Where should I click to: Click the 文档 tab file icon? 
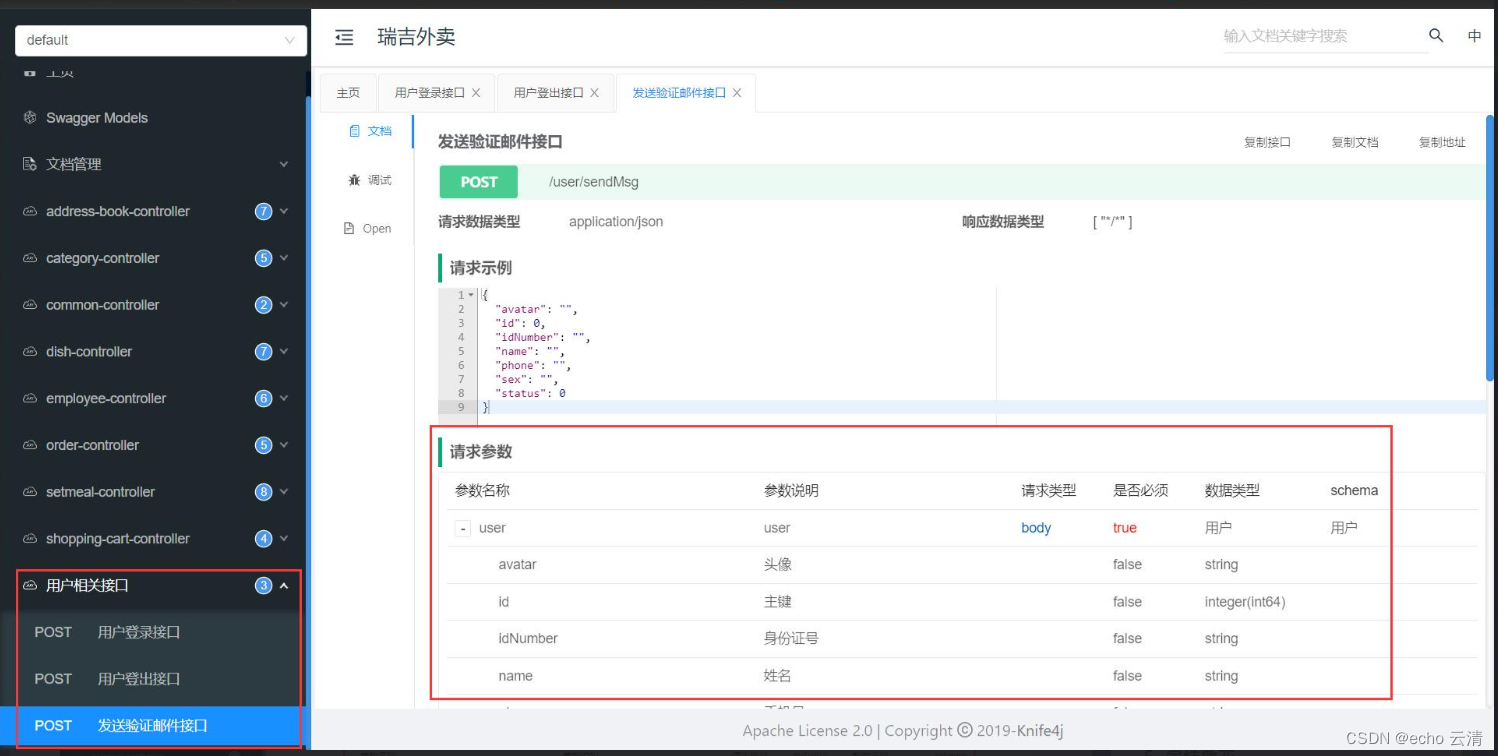(x=354, y=131)
